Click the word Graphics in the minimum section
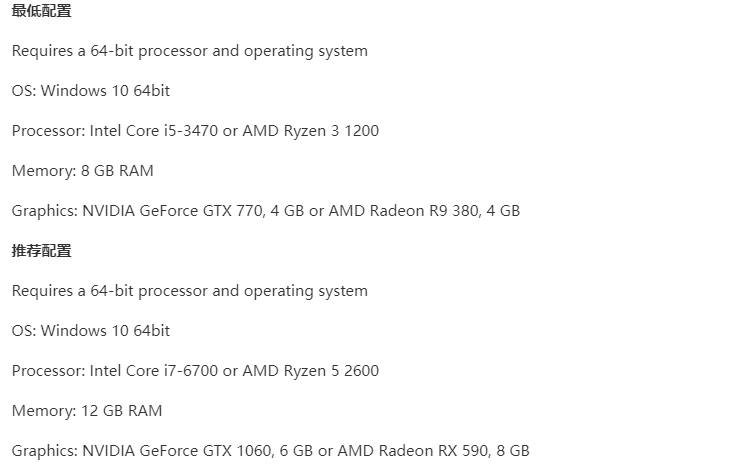The width and height of the screenshot is (736, 474). pos(43,211)
